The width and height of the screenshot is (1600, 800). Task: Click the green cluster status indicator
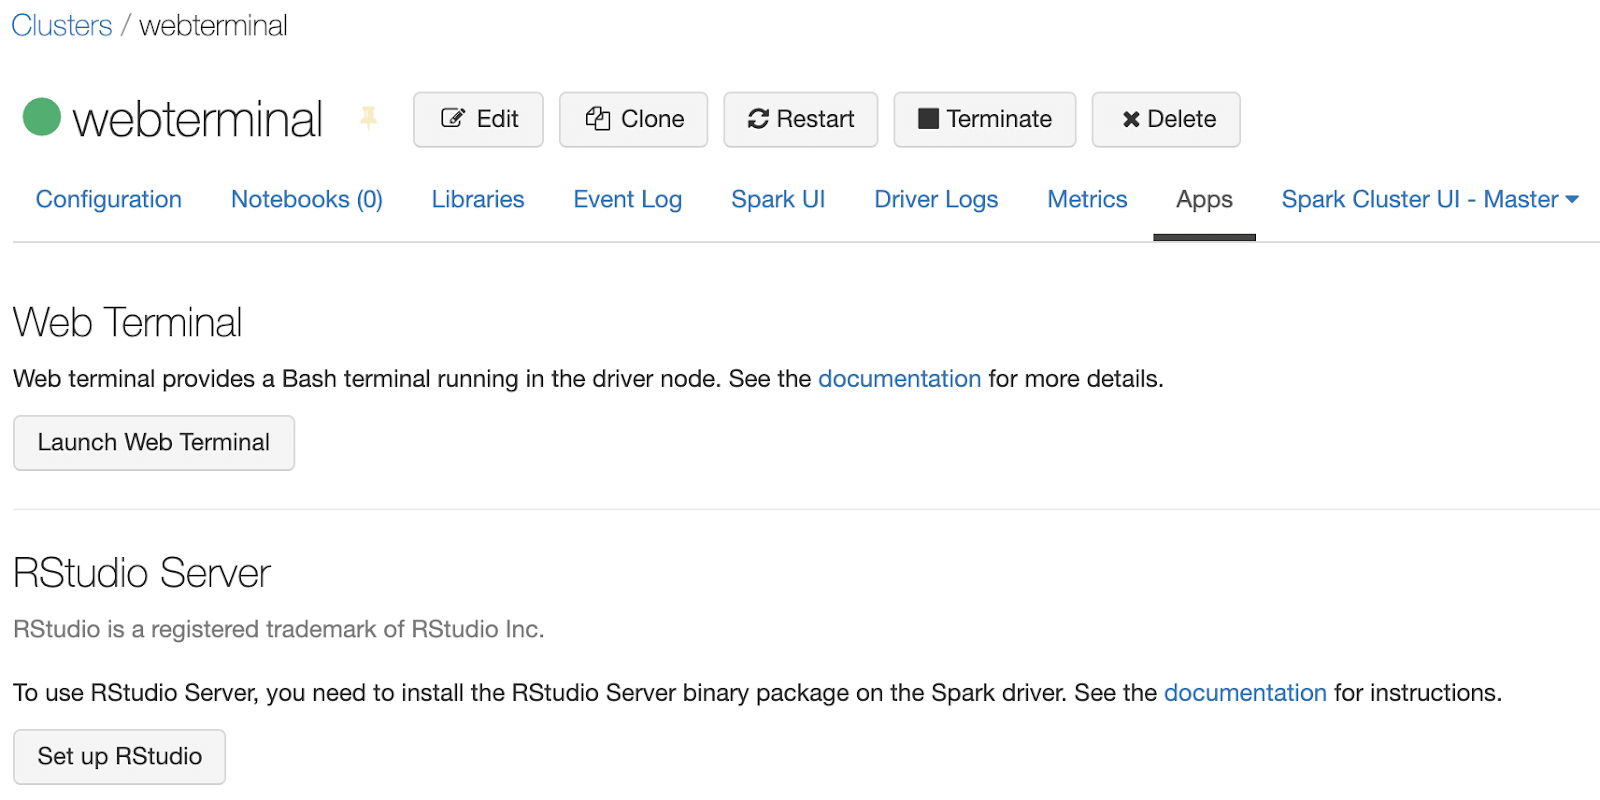pyautogui.click(x=42, y=117)
